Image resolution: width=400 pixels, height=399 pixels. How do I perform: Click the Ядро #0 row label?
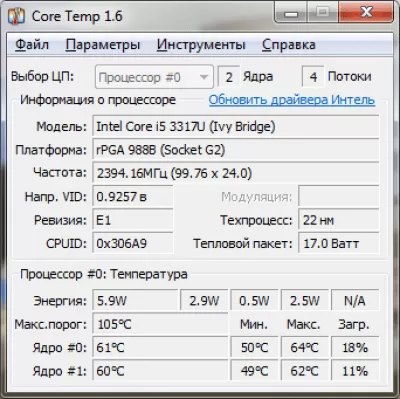60,348
